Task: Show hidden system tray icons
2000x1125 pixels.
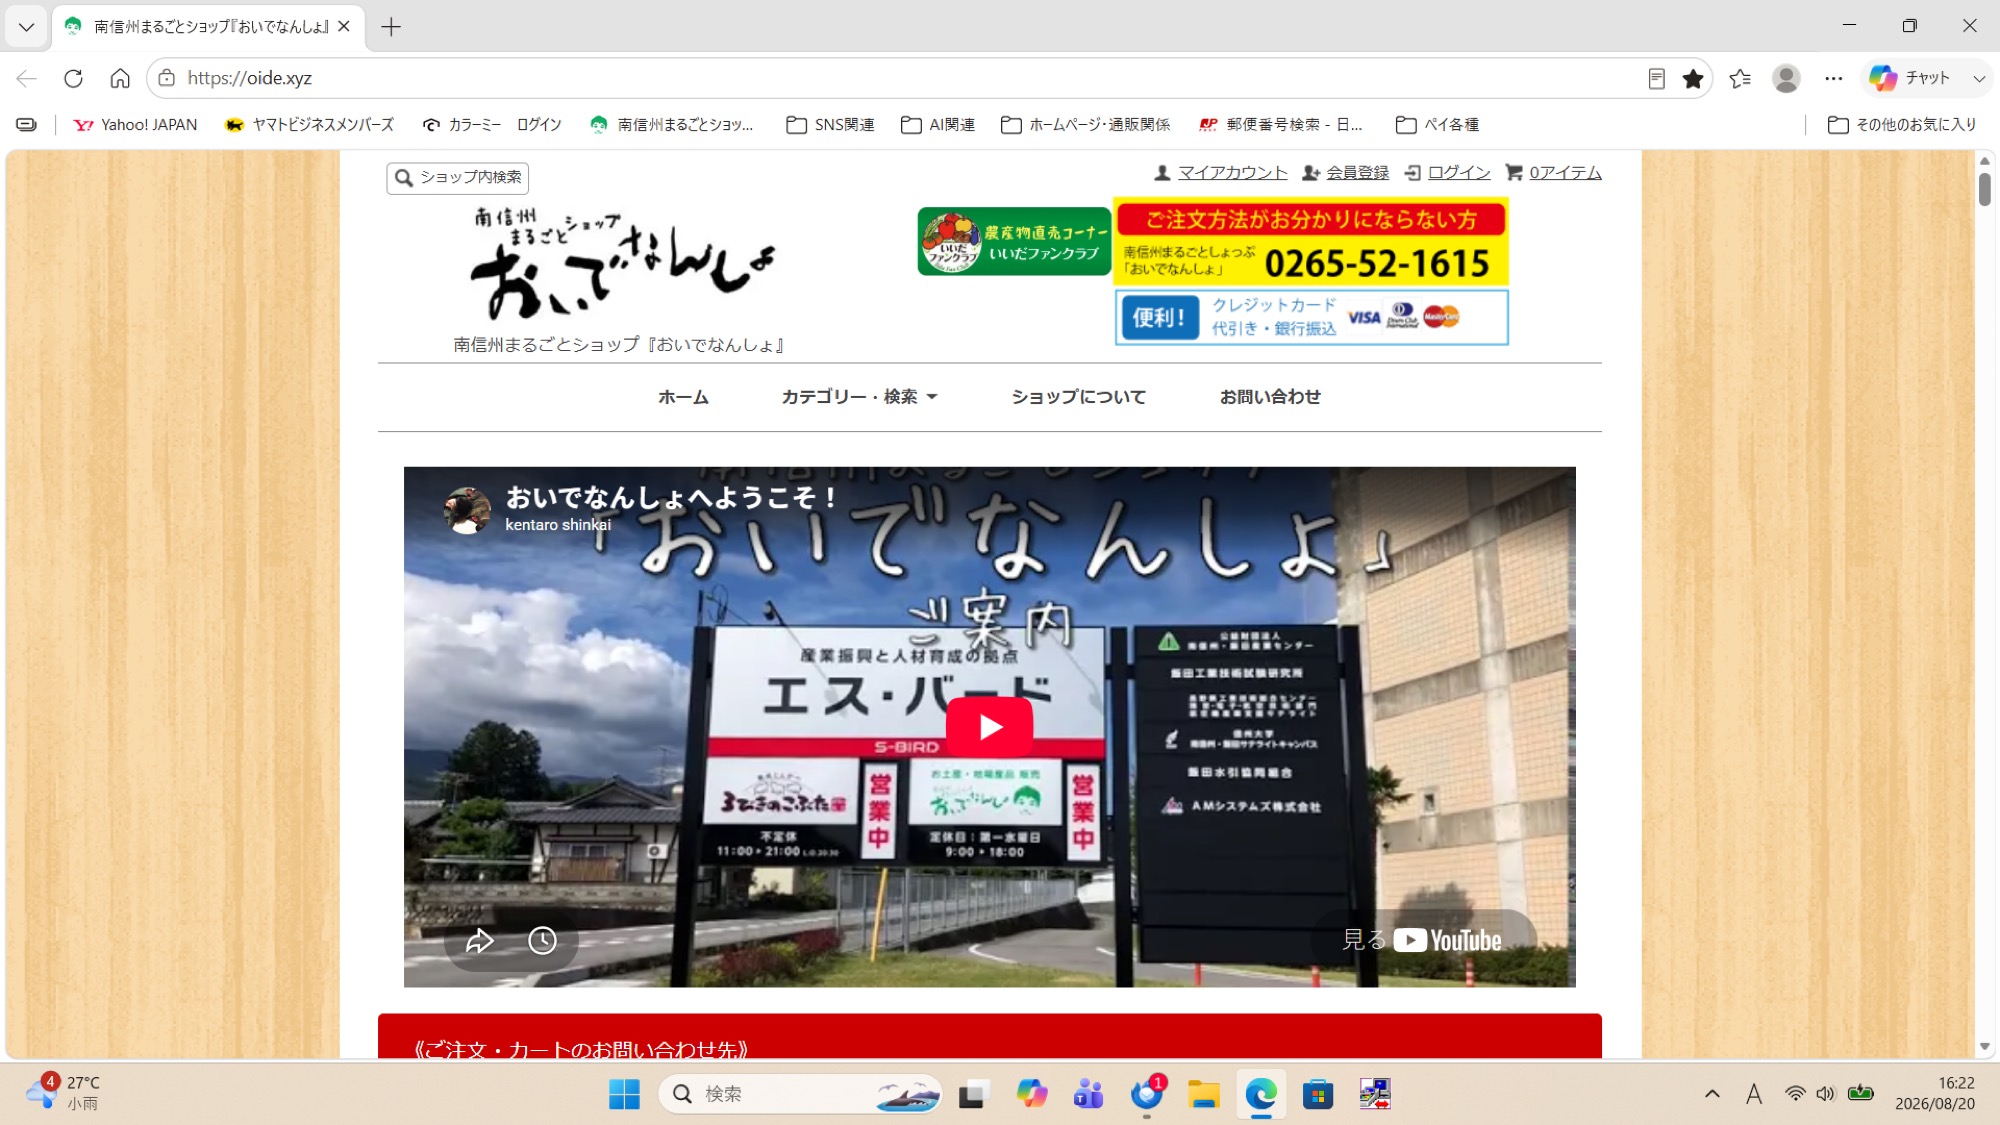Action: pyautogui.click(x=1712, y=1094)
